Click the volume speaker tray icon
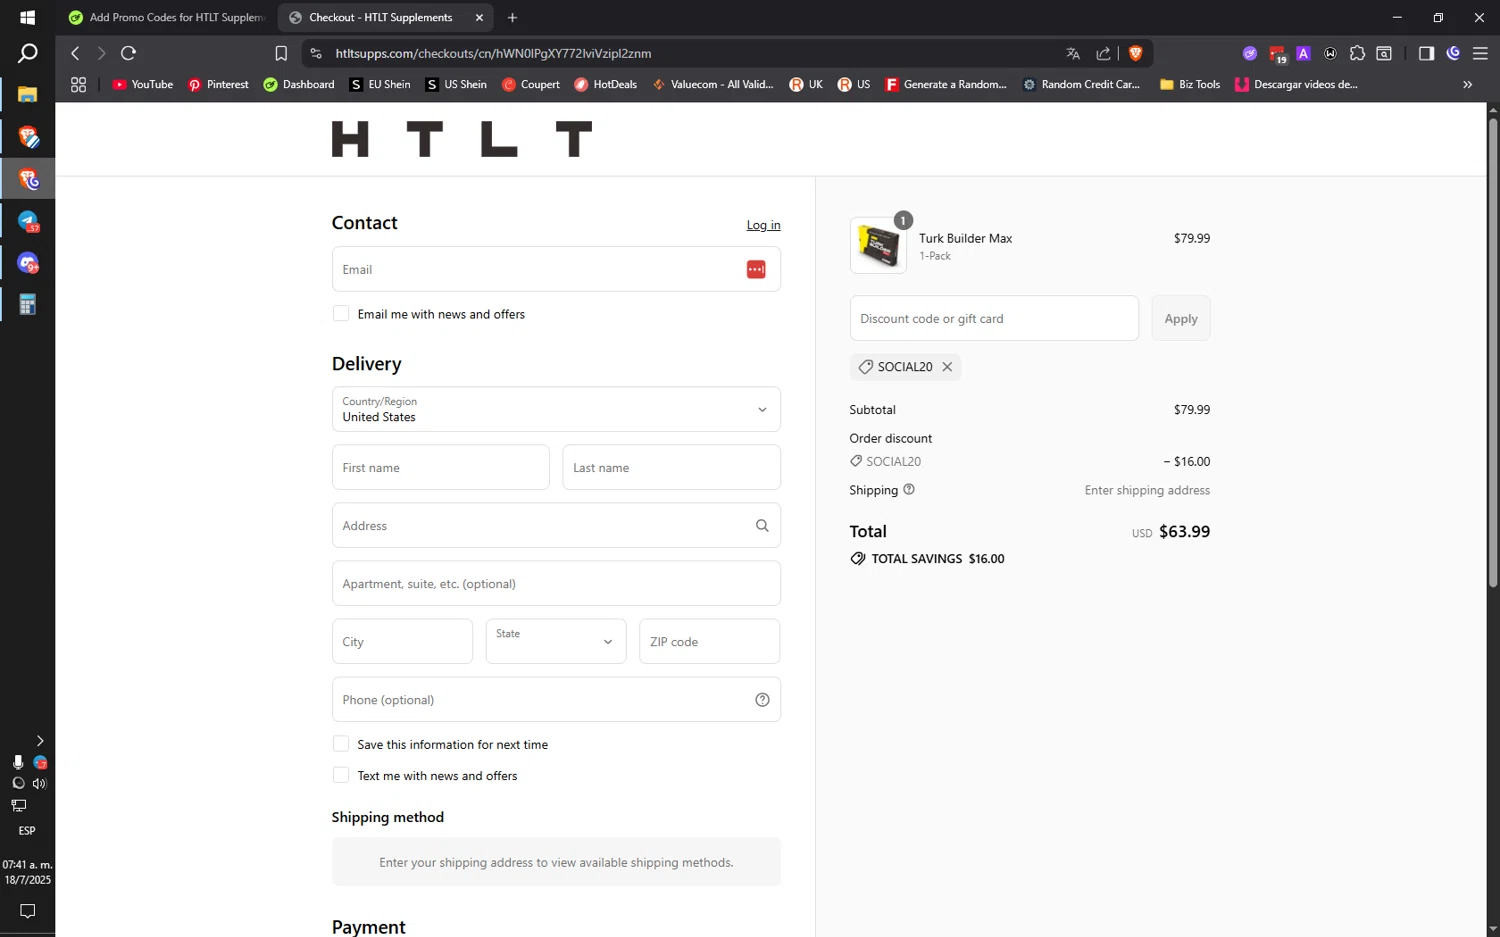1500x937 pixels. [x=39, y=783]
